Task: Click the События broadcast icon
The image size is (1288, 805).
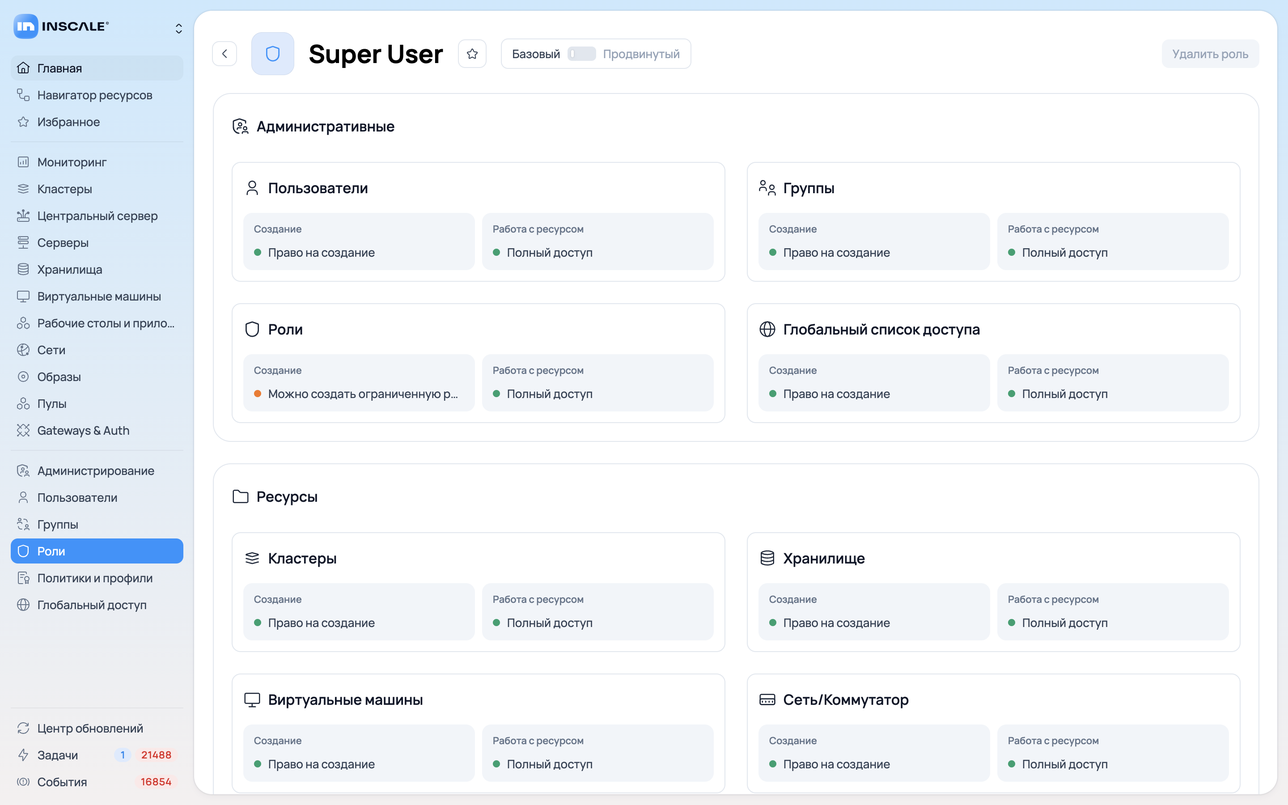Action: [23, 782]
